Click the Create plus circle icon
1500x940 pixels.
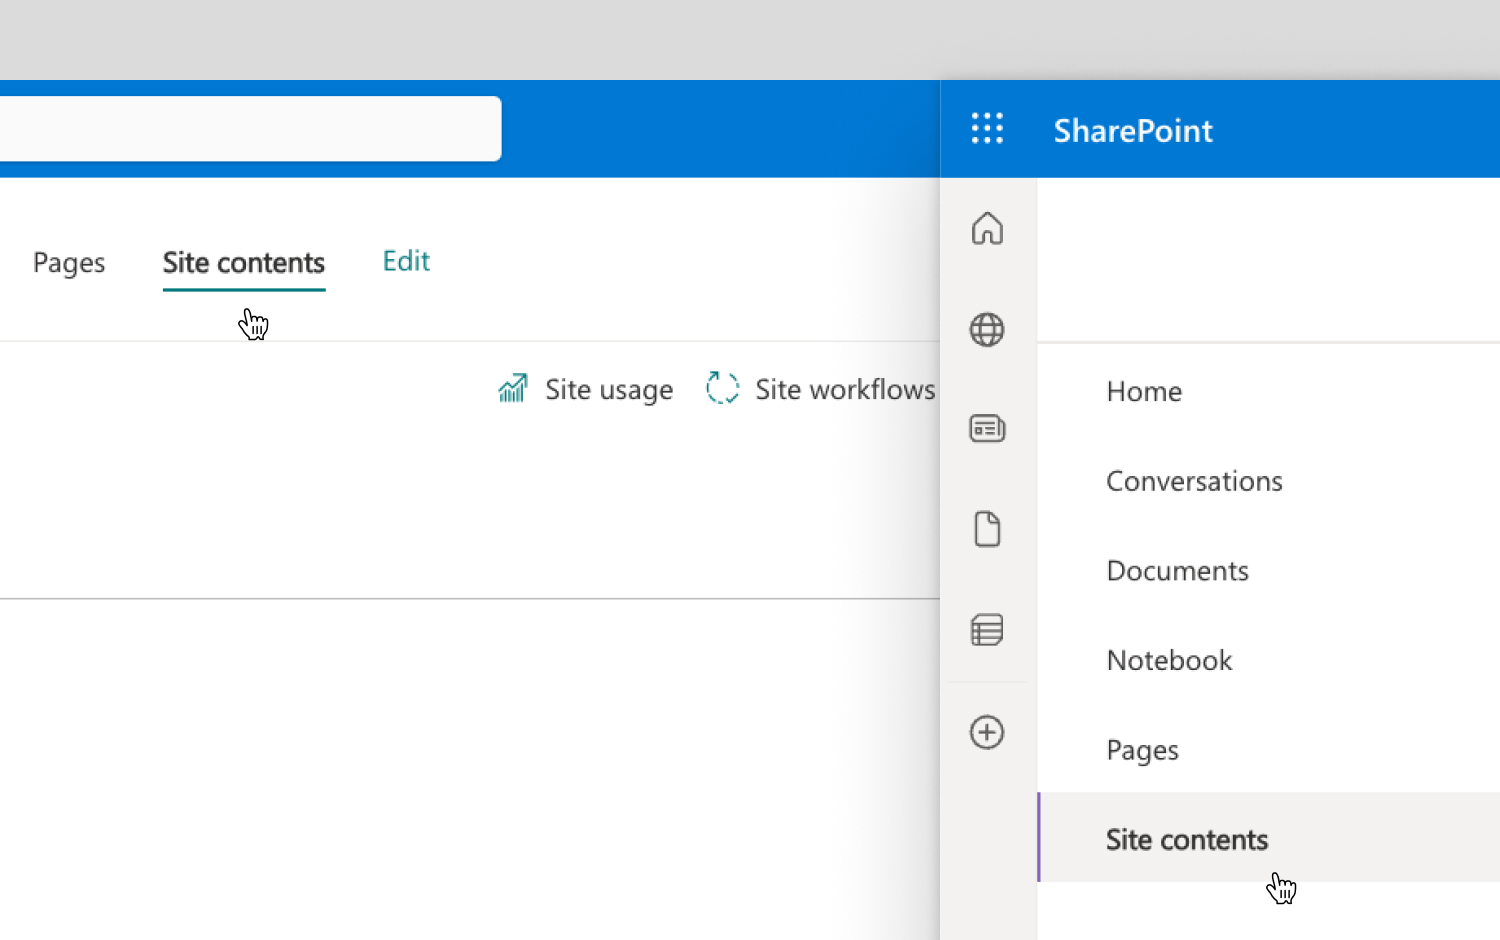click(x=987, y=732)
